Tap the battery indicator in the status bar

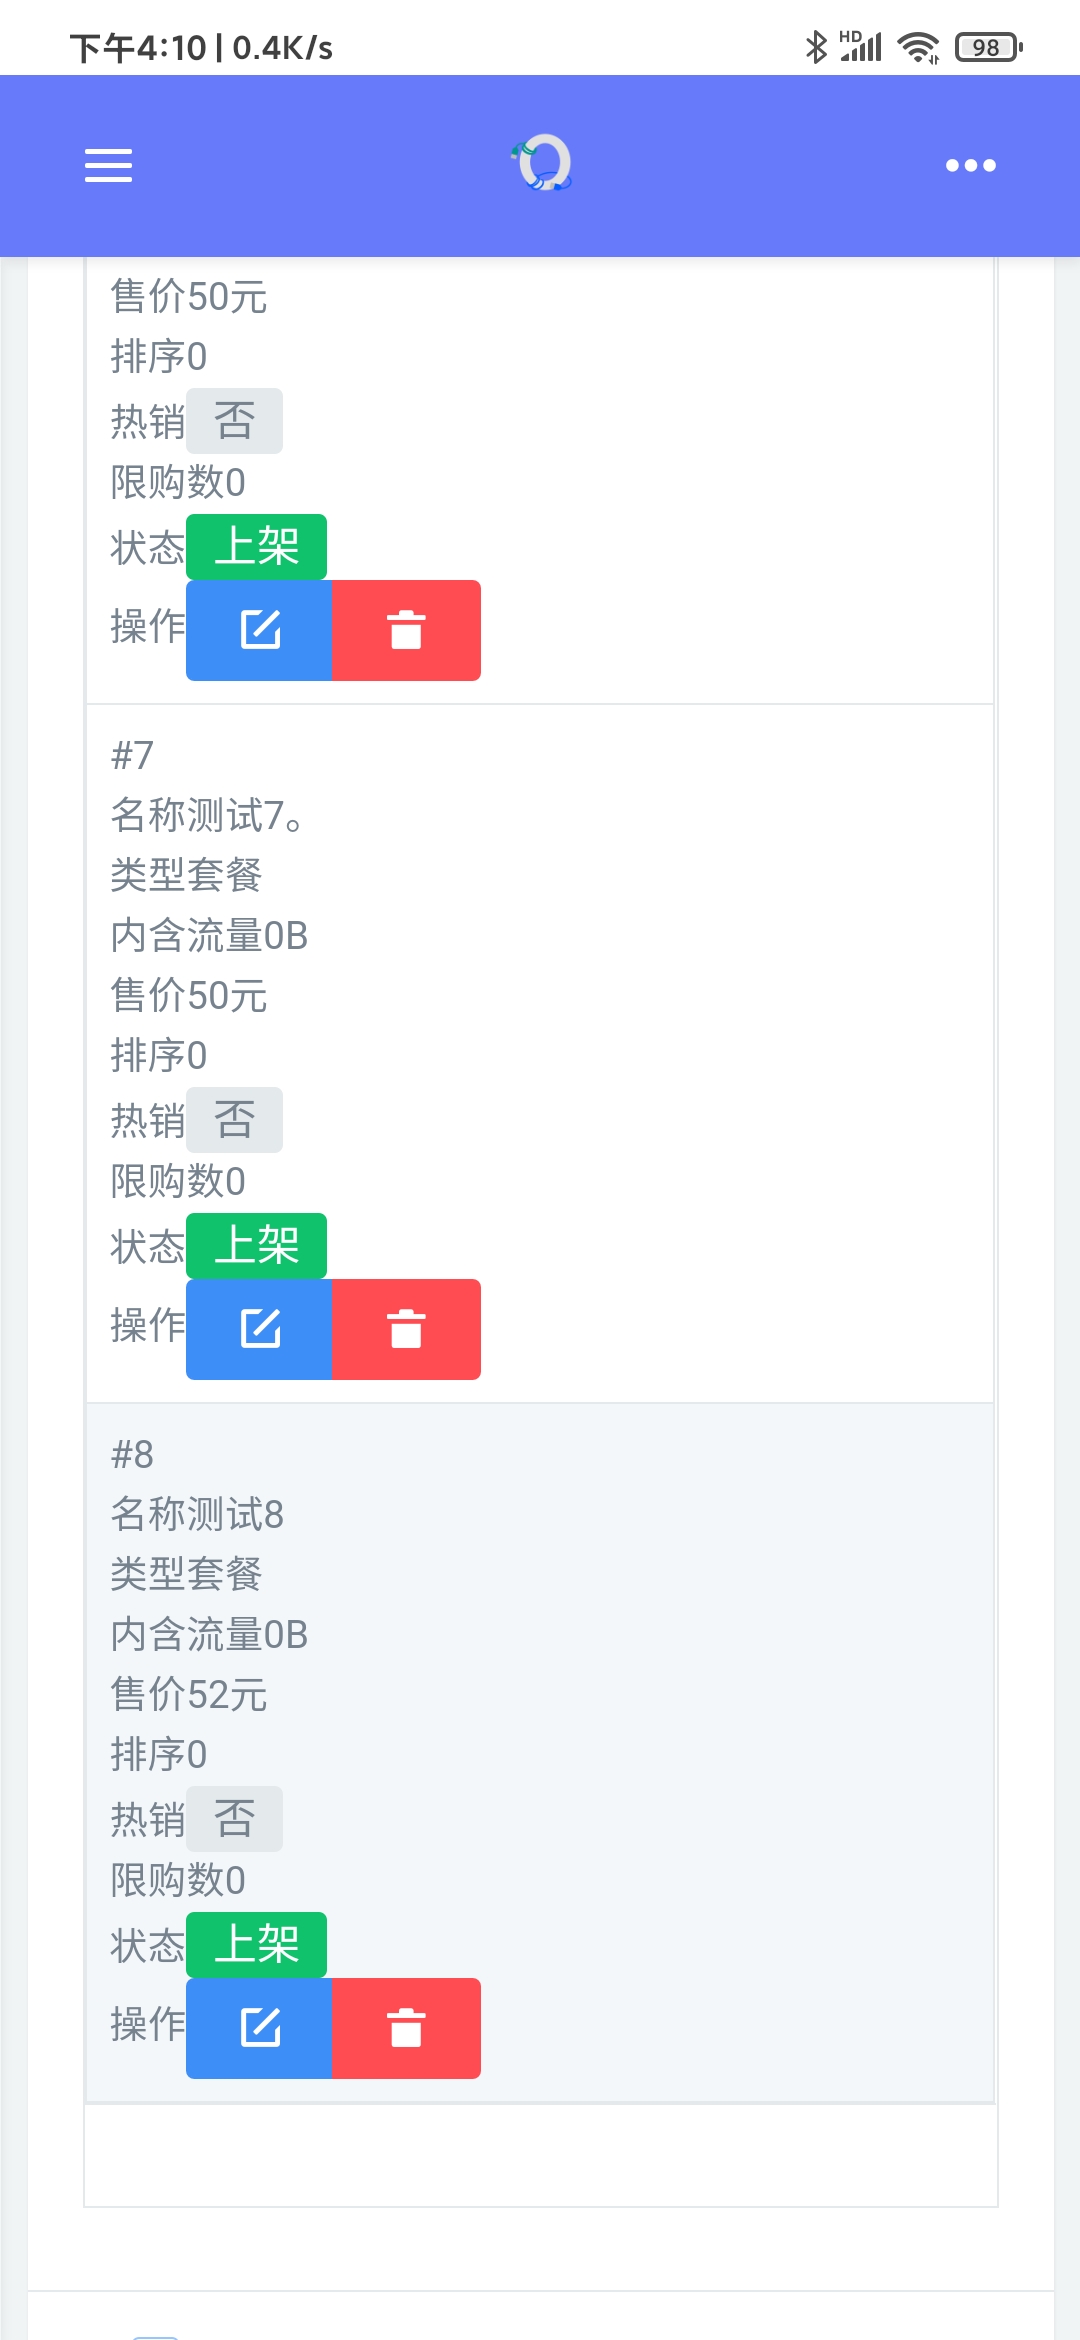point(988,44)
